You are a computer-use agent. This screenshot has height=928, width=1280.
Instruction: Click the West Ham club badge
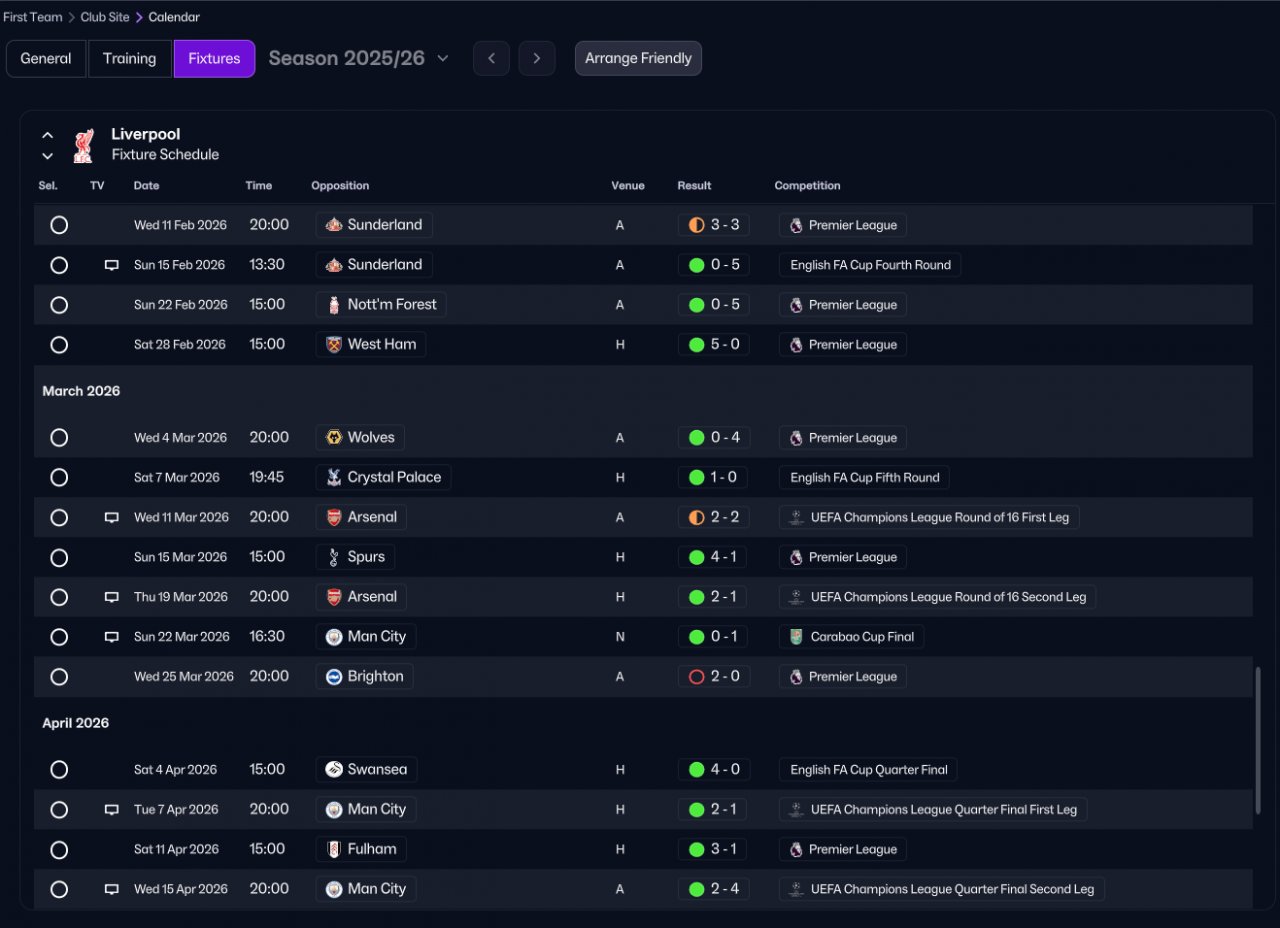pos(334,345)
